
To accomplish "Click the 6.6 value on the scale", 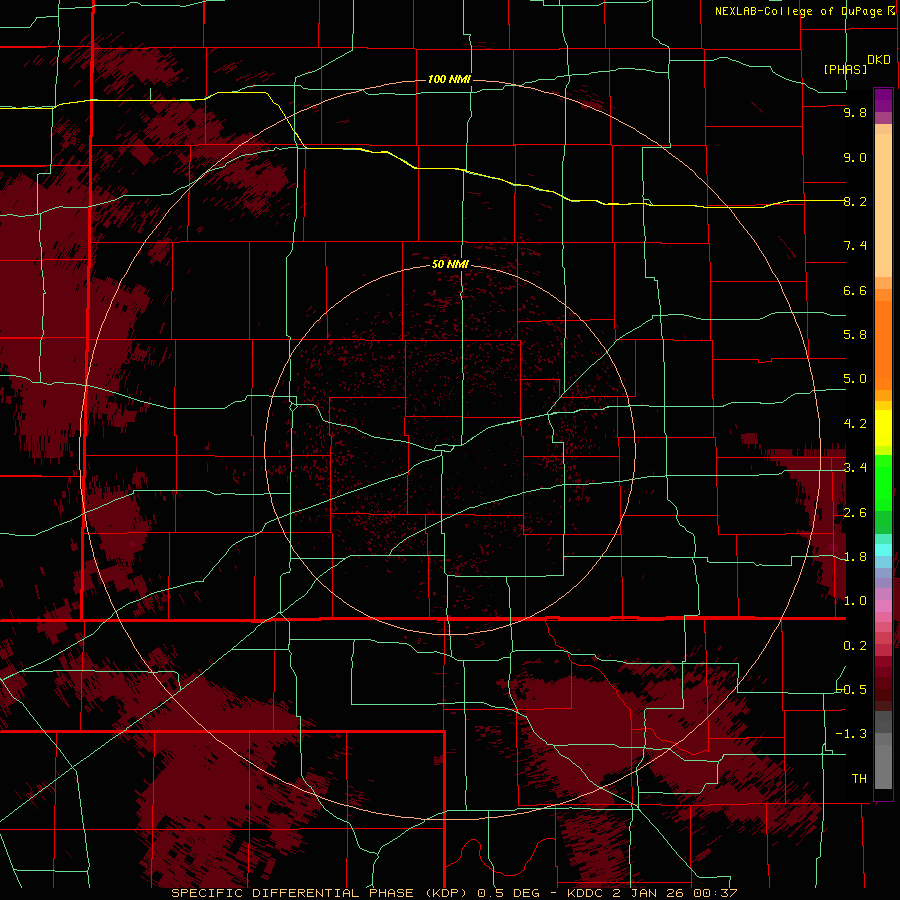I will coord(855,290).
